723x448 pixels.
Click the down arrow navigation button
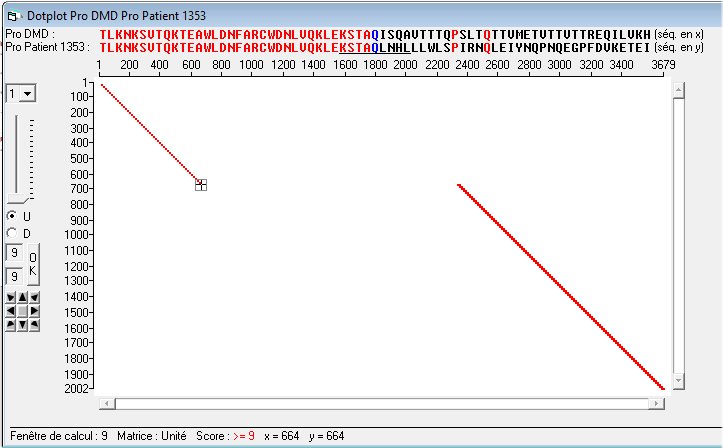coord(22,323)
